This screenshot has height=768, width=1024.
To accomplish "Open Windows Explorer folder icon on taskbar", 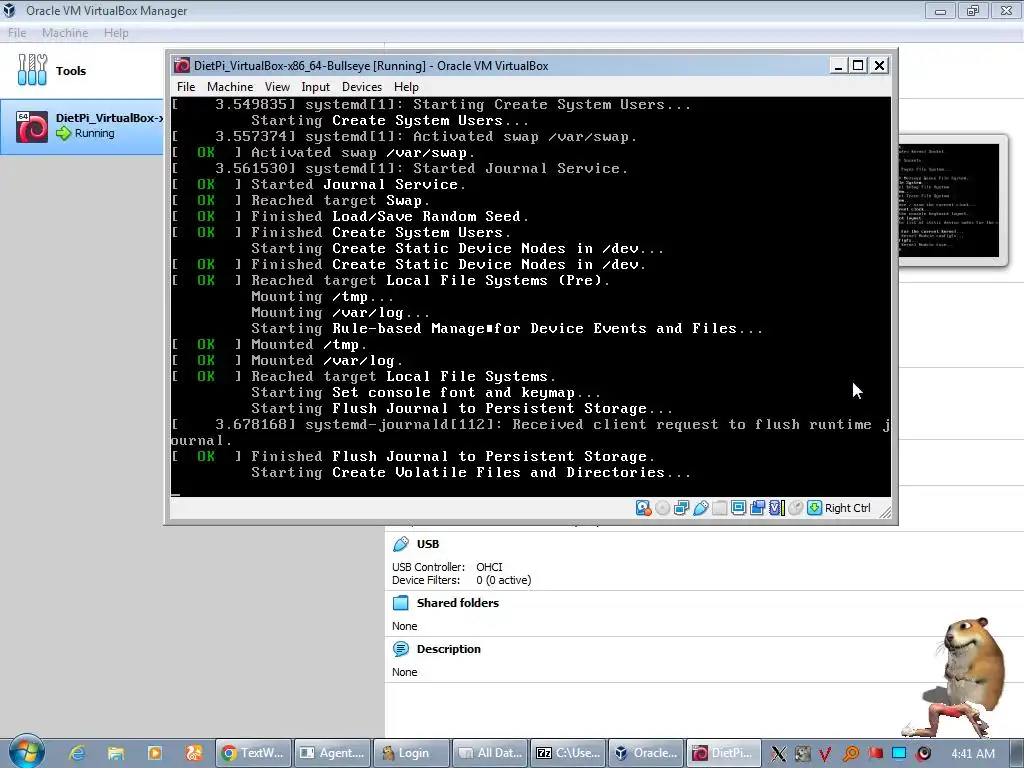I will pos(116,753).
